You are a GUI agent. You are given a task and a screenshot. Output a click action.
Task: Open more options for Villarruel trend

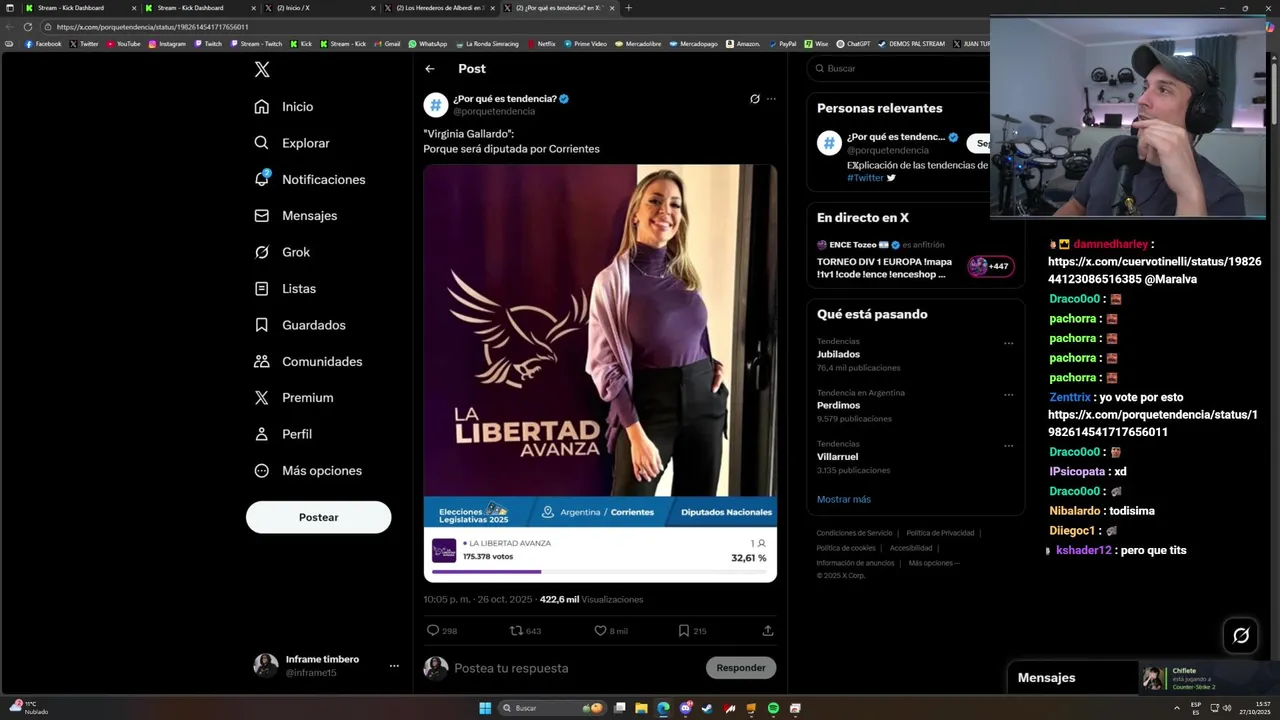1008,445
